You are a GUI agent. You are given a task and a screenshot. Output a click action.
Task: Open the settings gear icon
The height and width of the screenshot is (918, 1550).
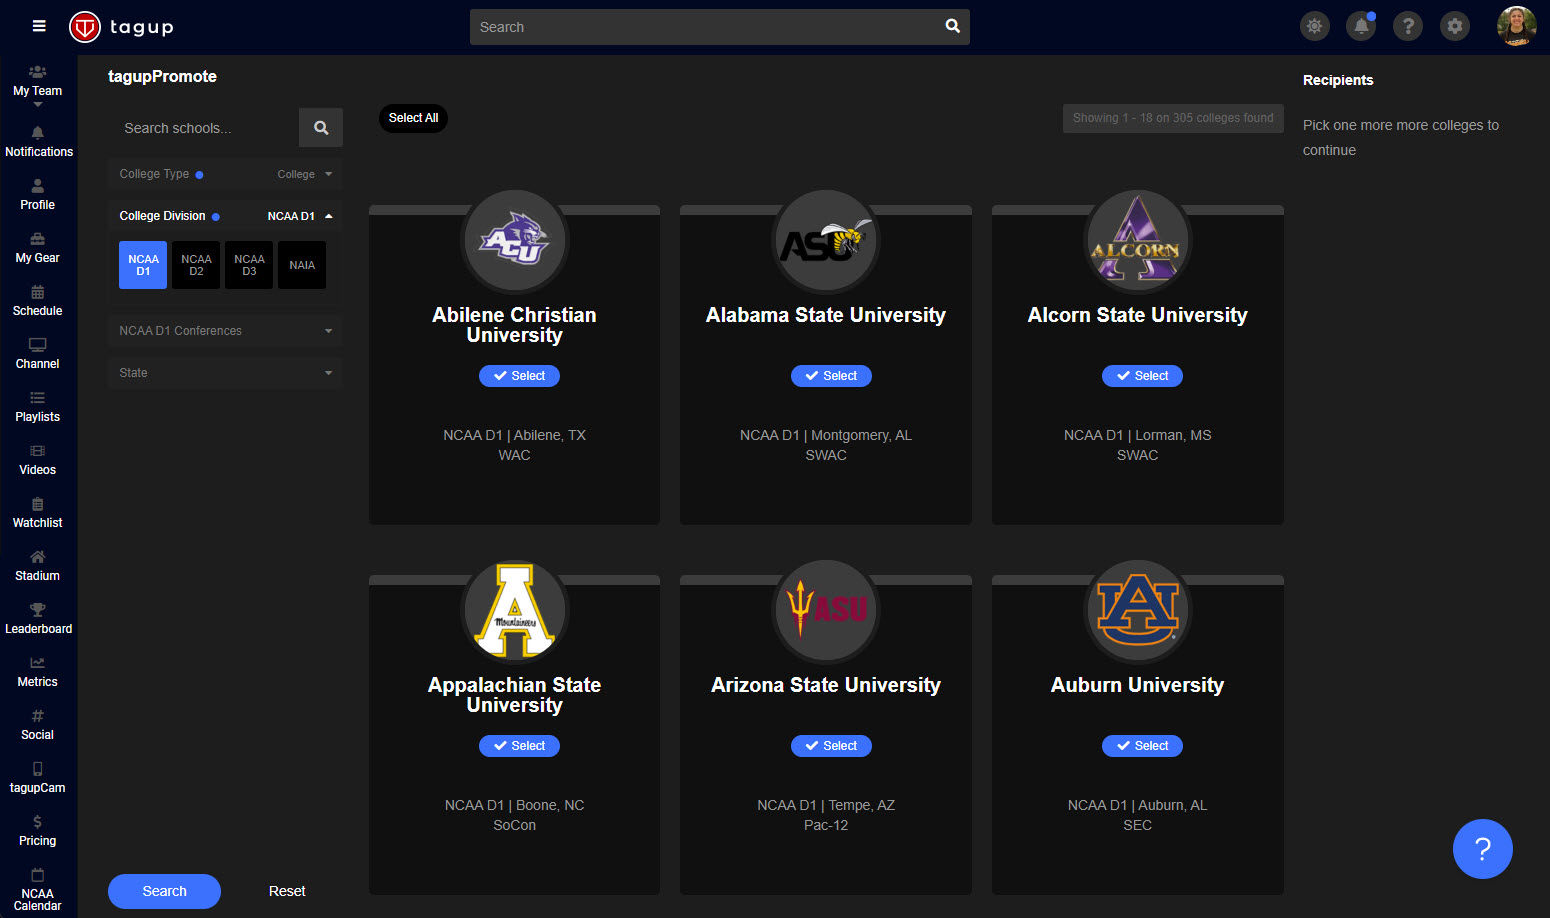(x=1455, y=27)
